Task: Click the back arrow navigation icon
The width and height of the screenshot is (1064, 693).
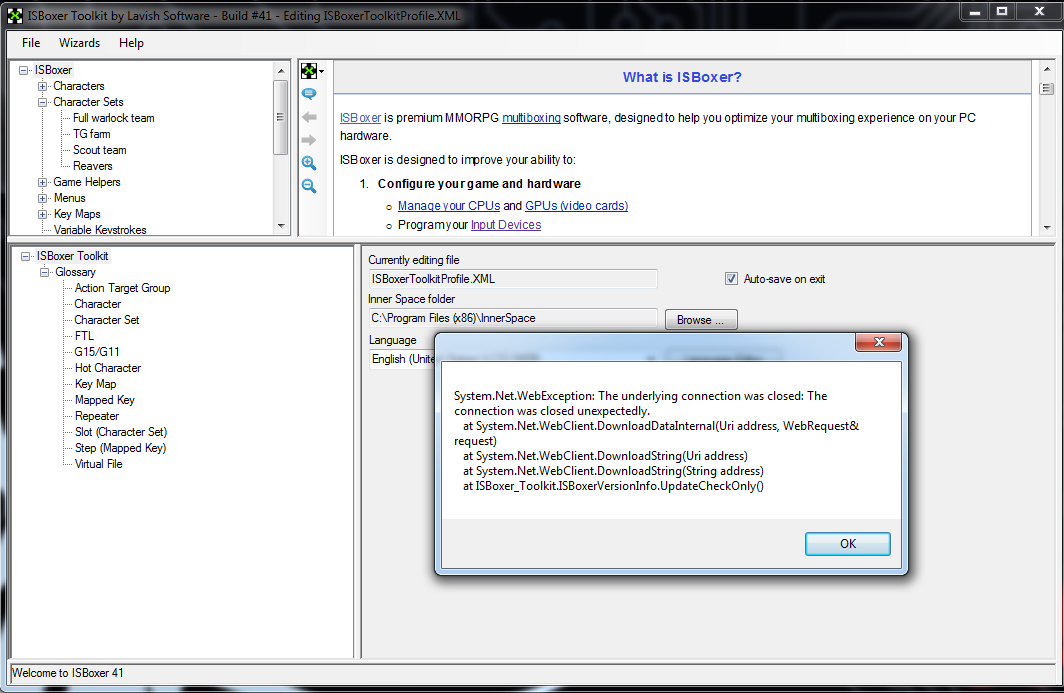Action: coord(309,117)
